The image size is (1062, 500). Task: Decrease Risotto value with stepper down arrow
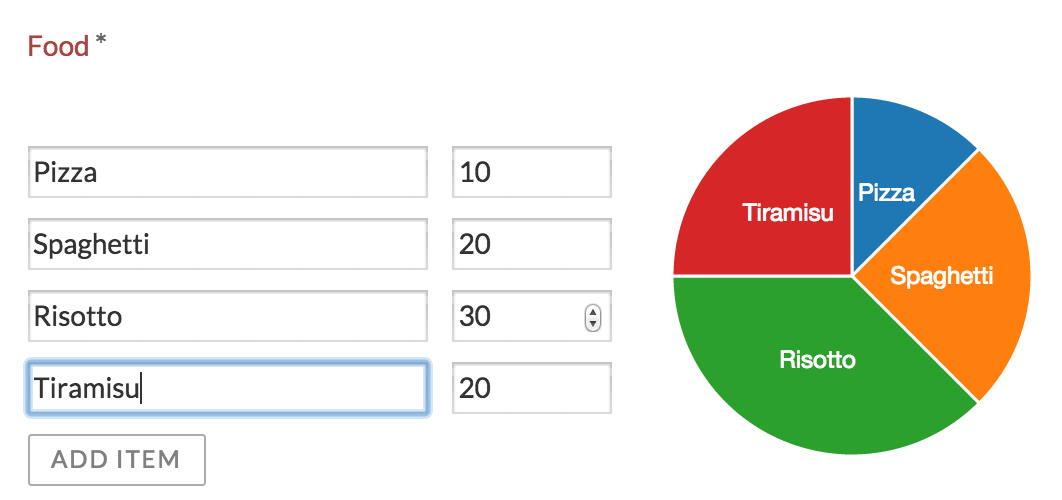(593, 323)
